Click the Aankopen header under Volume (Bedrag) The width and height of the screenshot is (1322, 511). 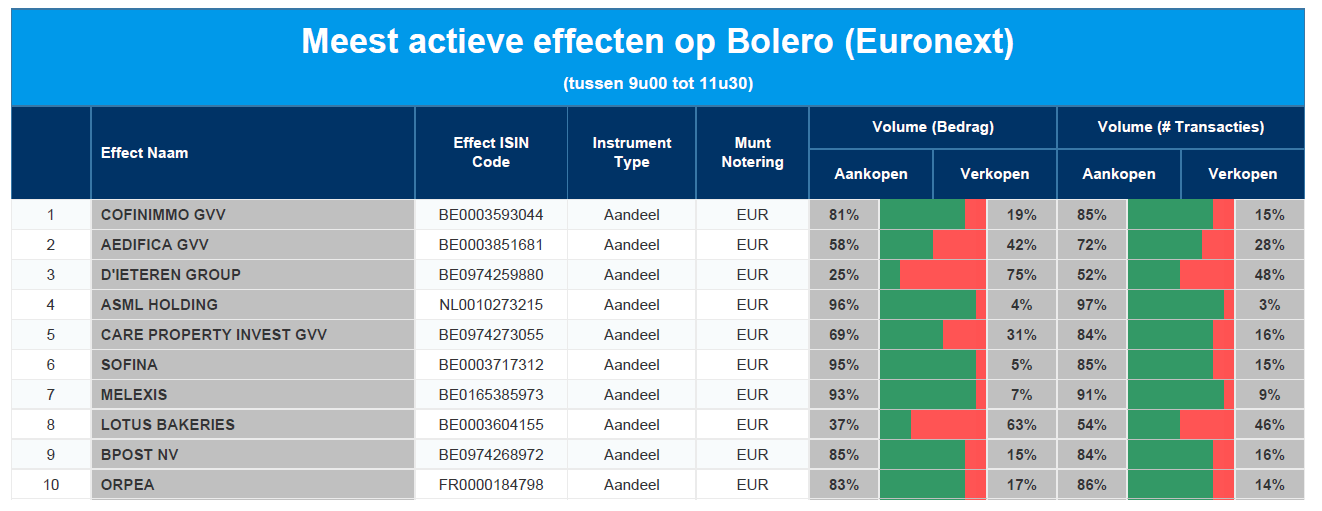coord(871,174)
